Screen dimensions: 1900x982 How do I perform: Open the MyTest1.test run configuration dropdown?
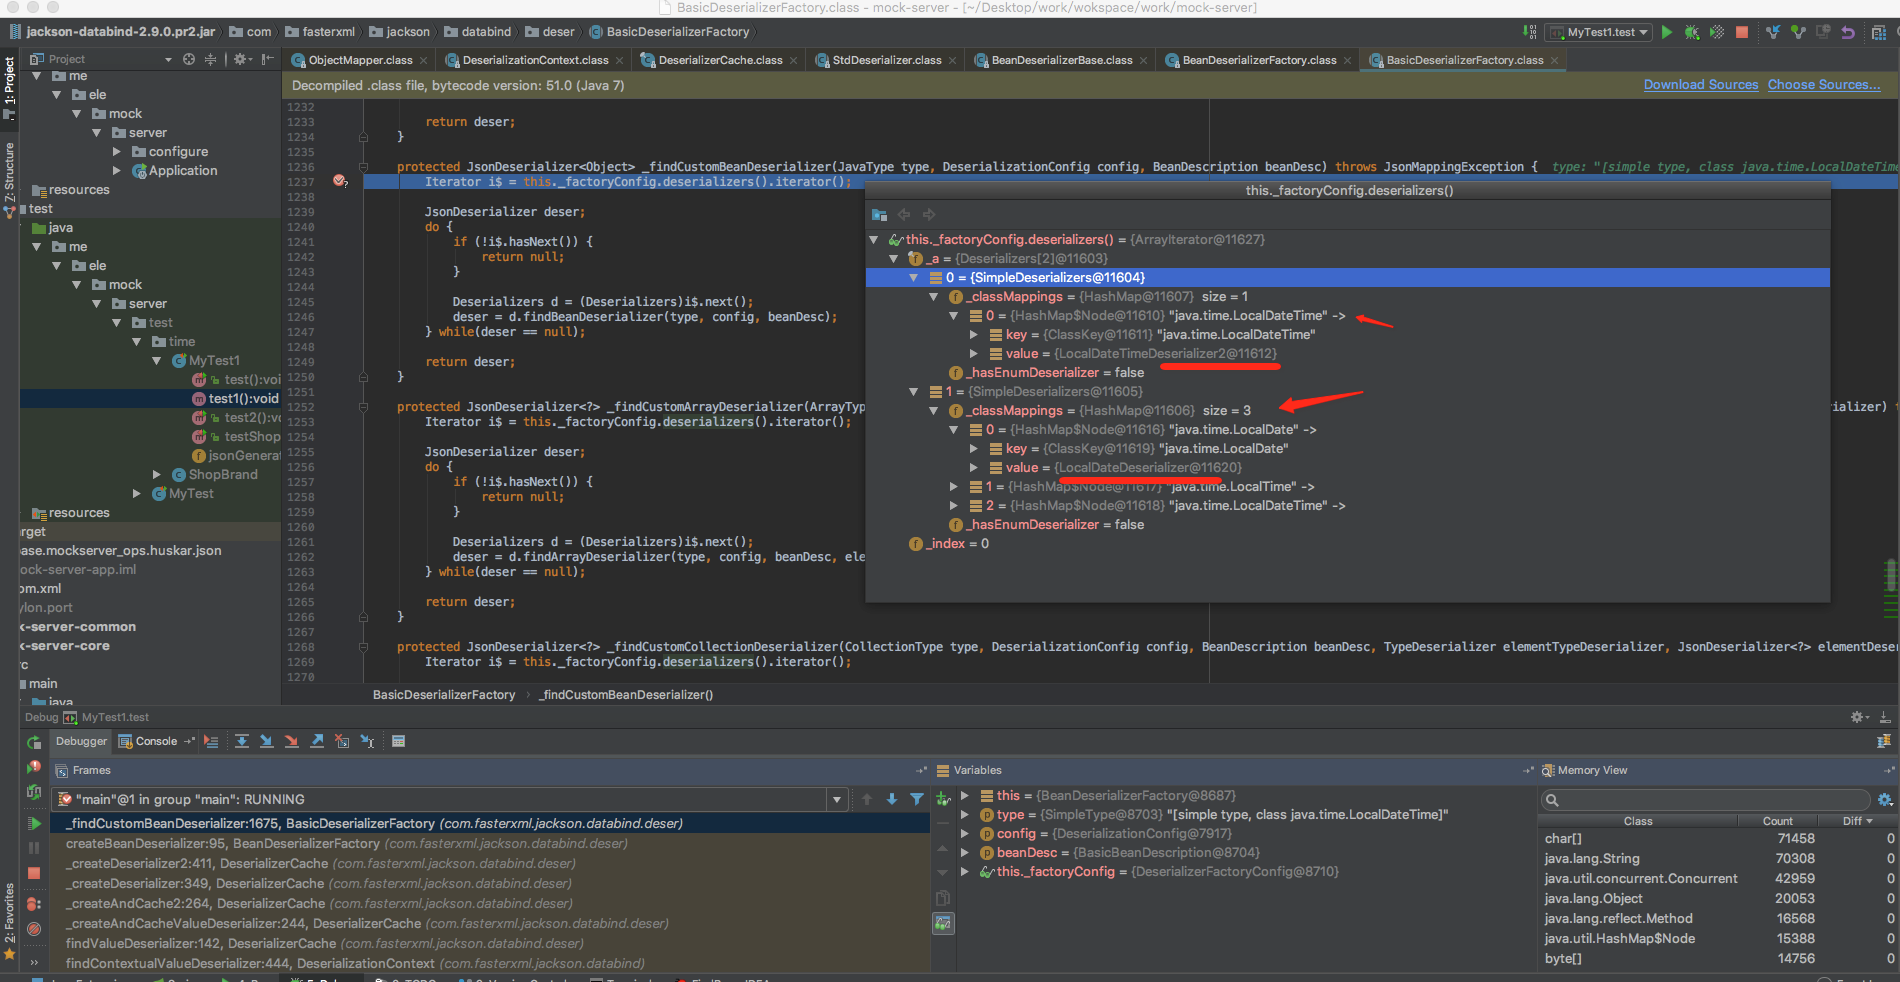click(1643, 31)
